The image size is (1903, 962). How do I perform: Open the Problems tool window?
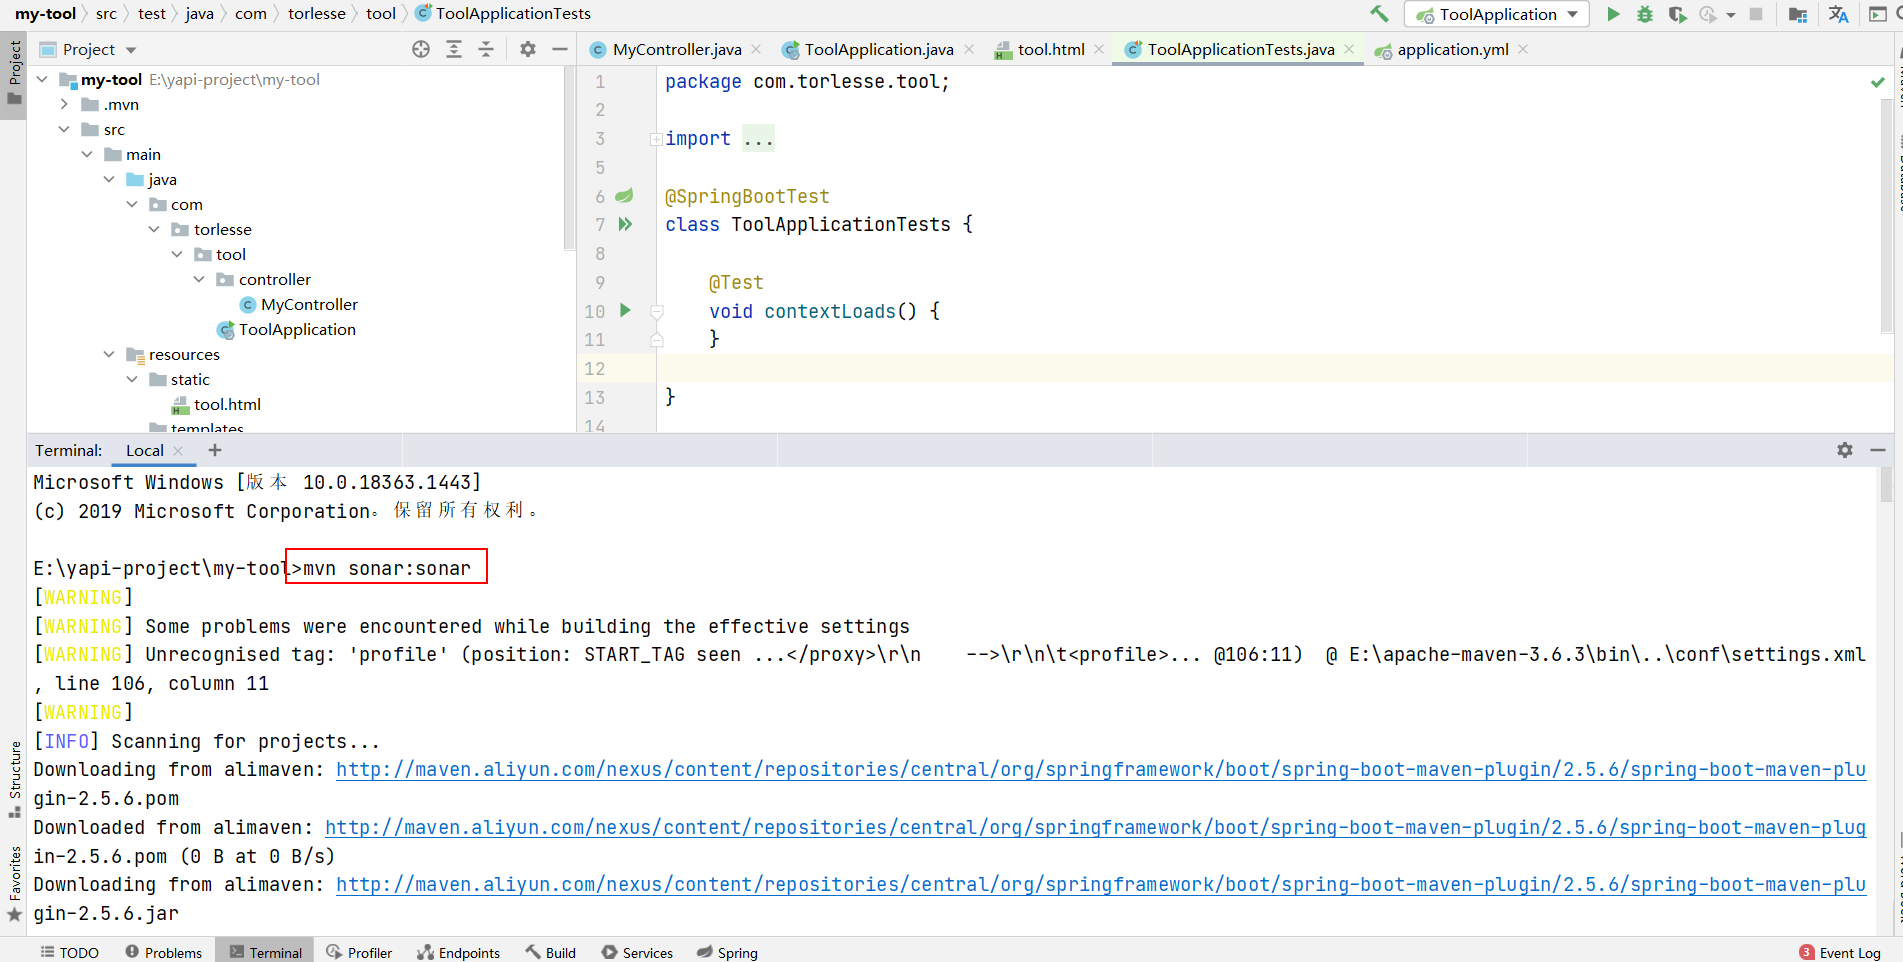pyautogui.click(x=163, y=952)
